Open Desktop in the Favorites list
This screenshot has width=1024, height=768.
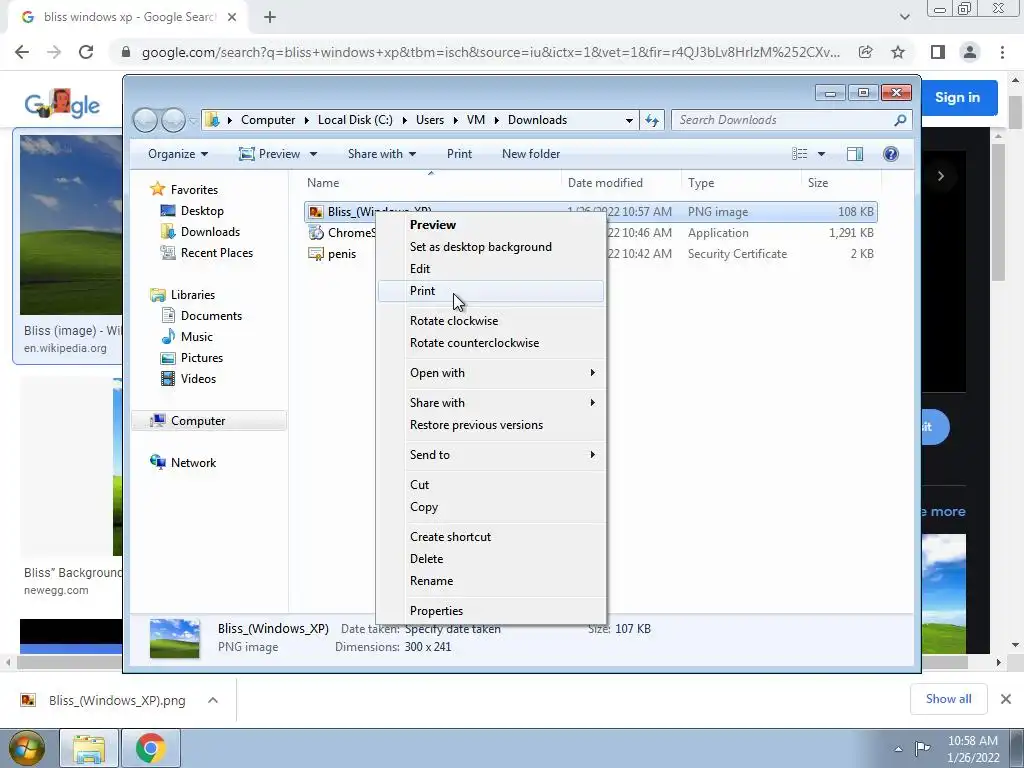tap(202, 211)
